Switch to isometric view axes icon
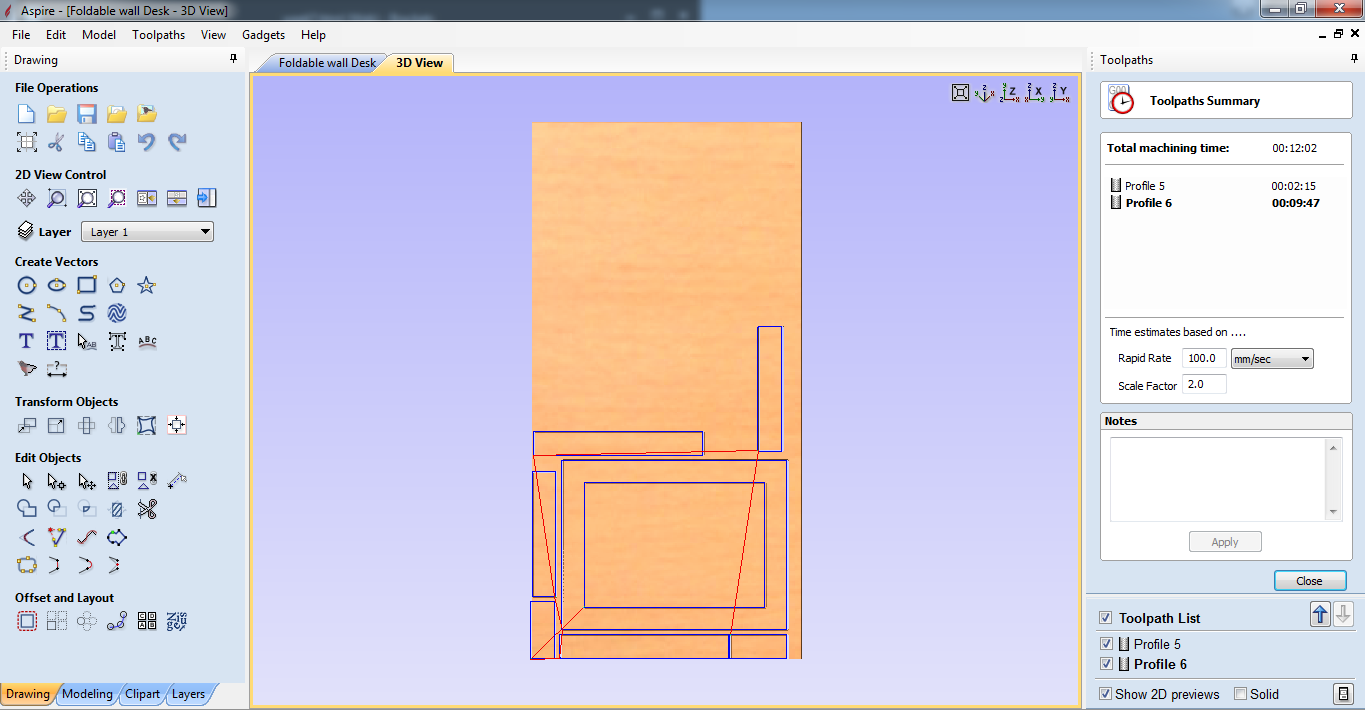This screenshot has width=1365, height=710. coord(985,93)
